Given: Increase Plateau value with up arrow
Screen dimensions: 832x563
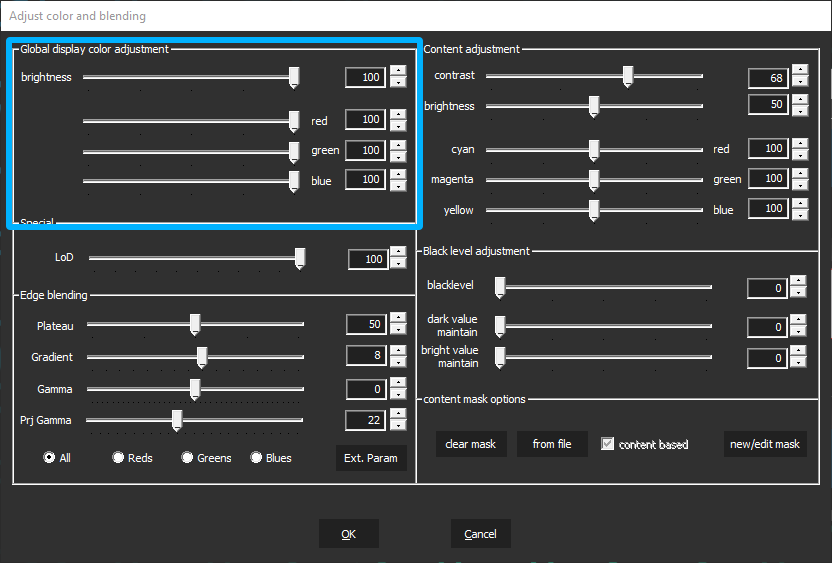Looking at the screenshot, I should [398, 318].
